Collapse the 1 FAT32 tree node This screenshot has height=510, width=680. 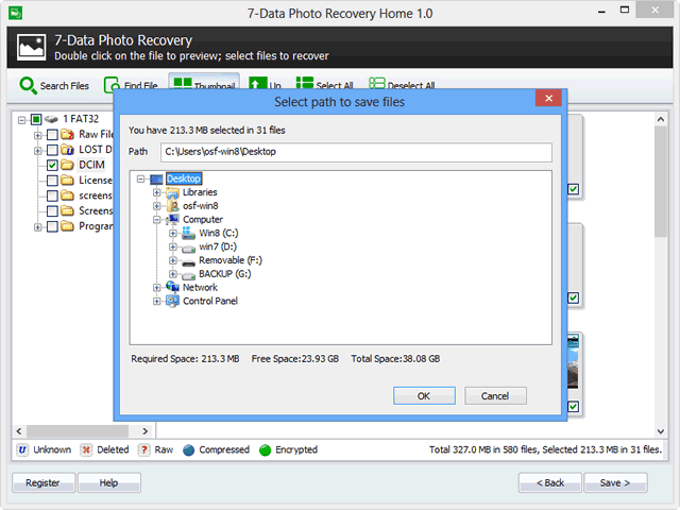click(x=21, y=120)
